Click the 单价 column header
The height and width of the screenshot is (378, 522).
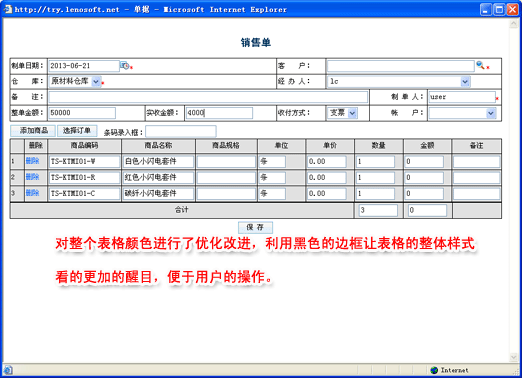[x=330, y=146]
